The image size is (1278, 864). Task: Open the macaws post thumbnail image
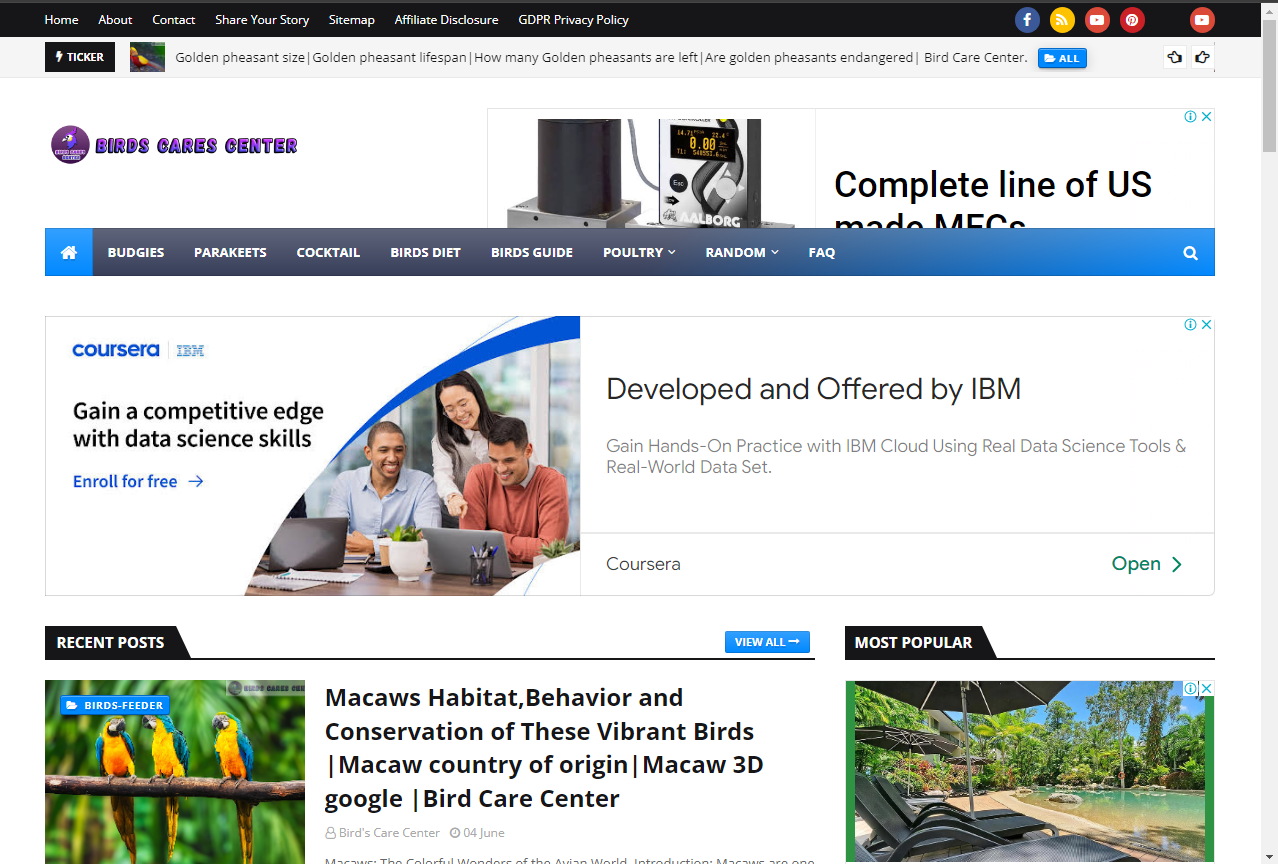(x=175, y=772)
